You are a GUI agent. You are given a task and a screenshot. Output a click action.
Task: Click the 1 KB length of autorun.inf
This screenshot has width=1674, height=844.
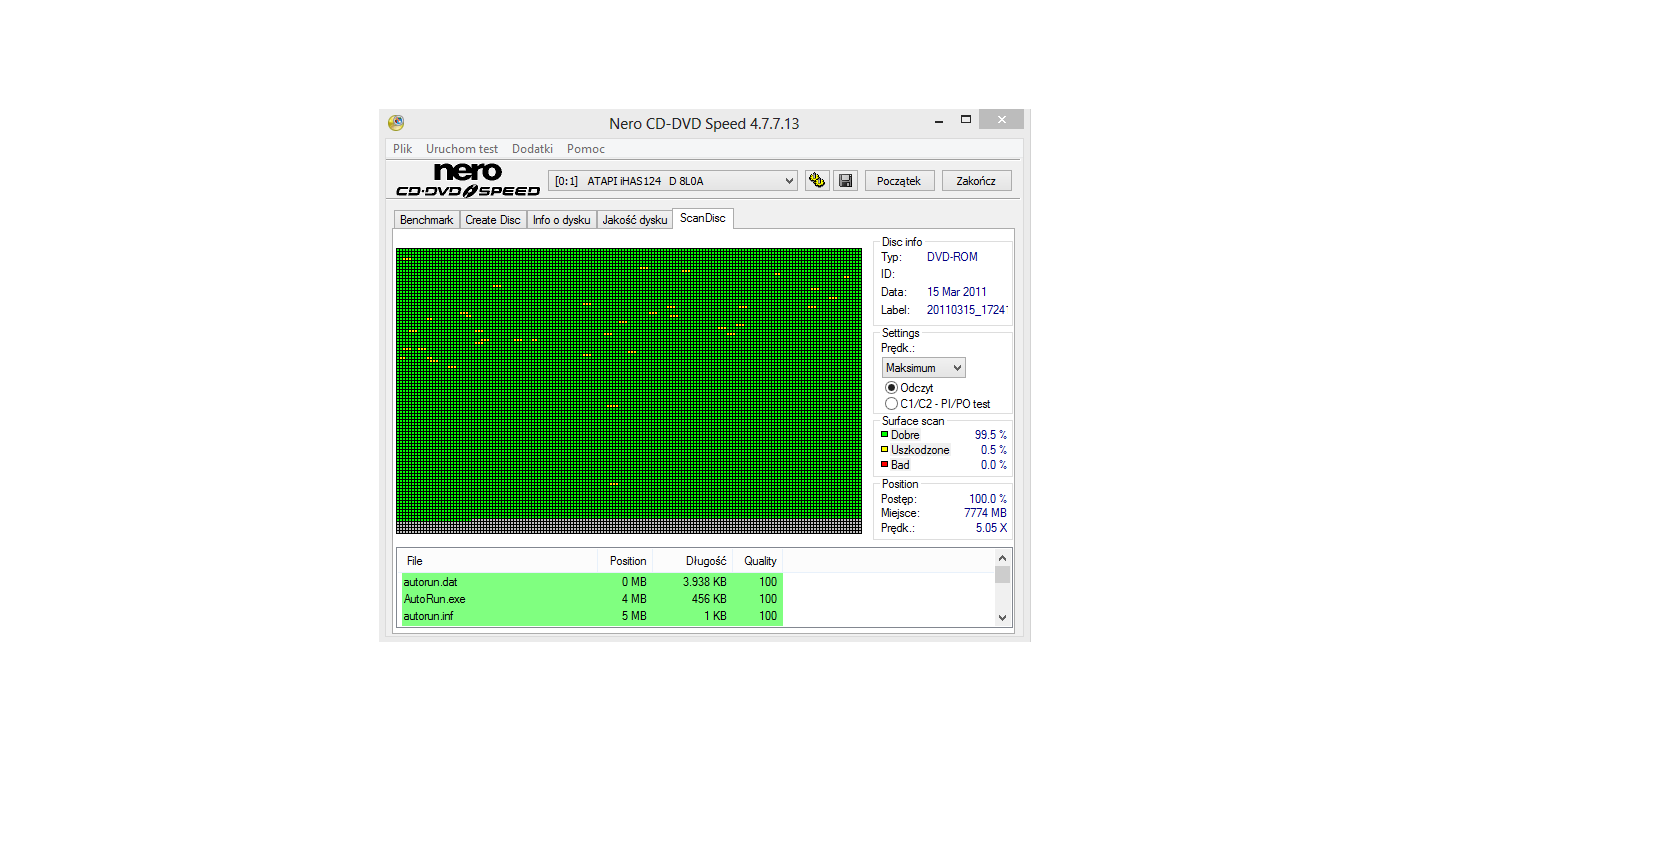715,616
